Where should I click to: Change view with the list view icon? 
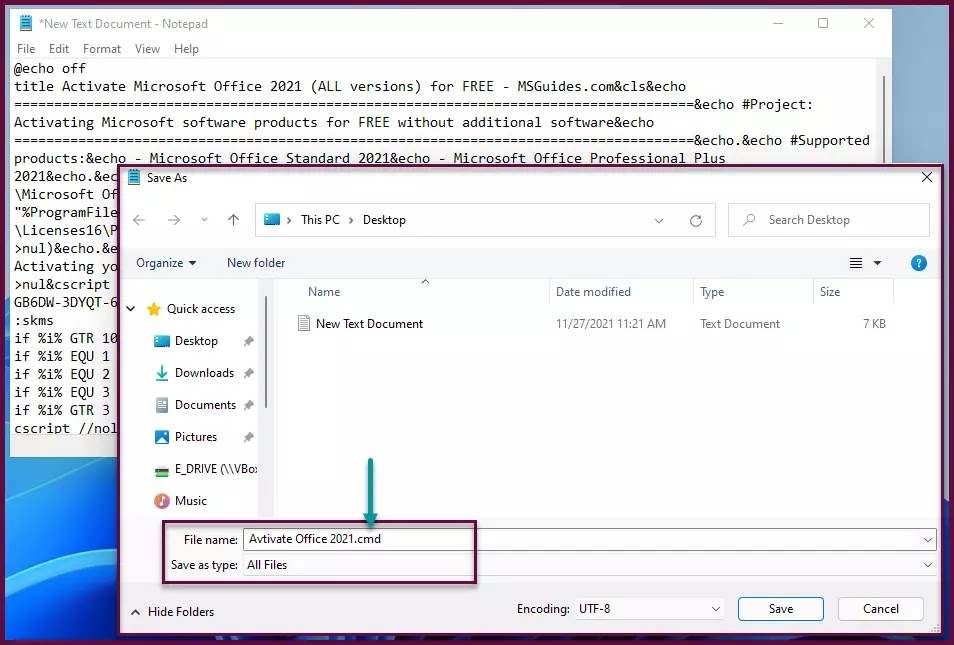855,263
